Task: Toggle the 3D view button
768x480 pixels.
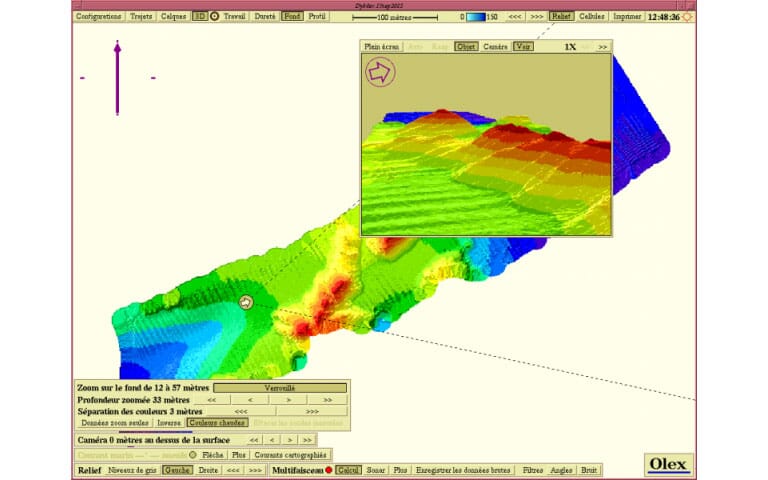Action: 200,17
